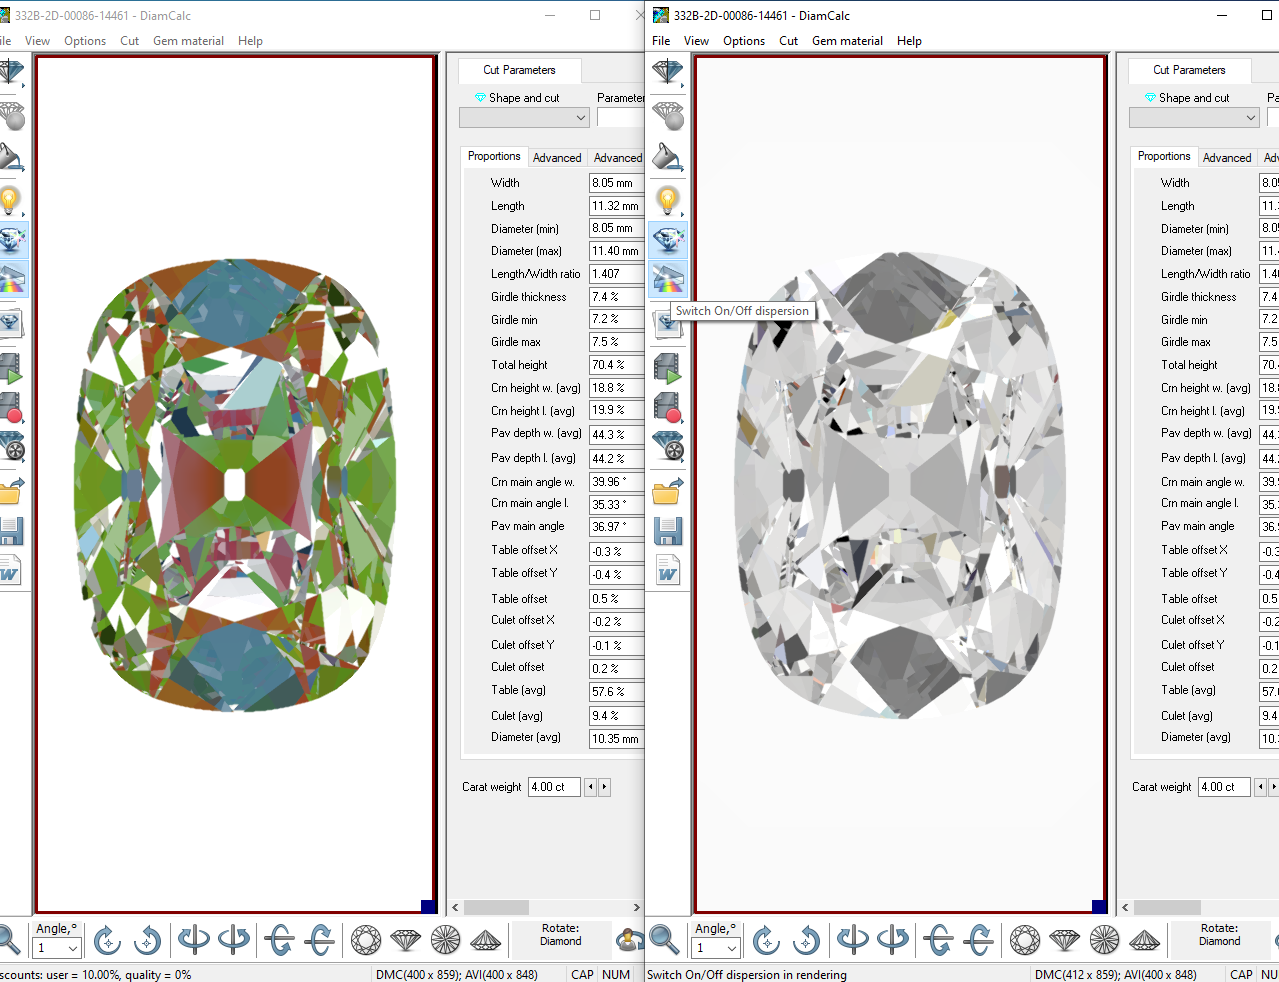The width and height of the screenshot is (1279, 982).
Task: Click zoom magnifier in right window's bottom toolbar
Action: click(664, 940)
